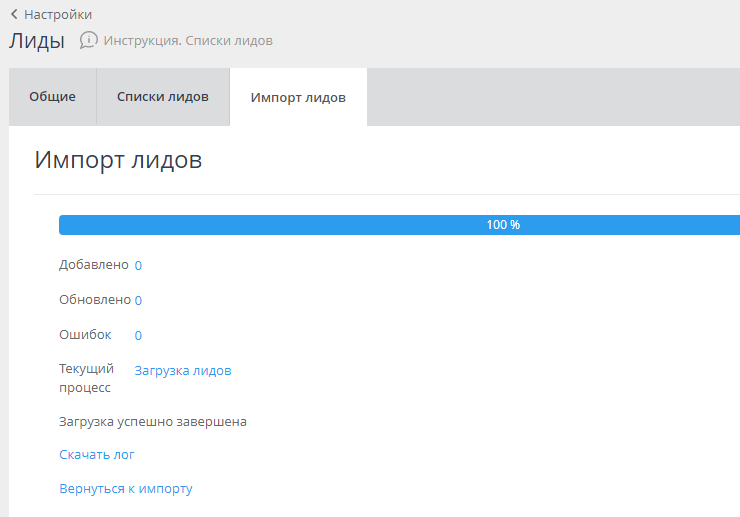Click the Ошибок count value
This screenshot has width=740, height=517.
tap(138, 335)
